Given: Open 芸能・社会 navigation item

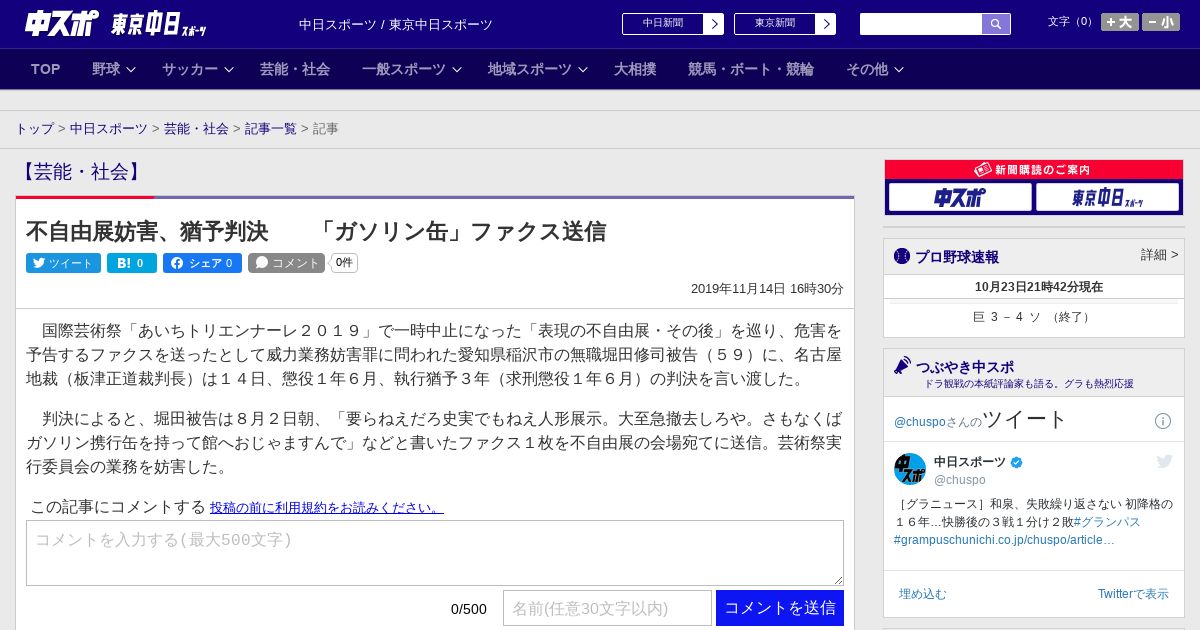Looking at the screenshot, I should pos(295,69).
